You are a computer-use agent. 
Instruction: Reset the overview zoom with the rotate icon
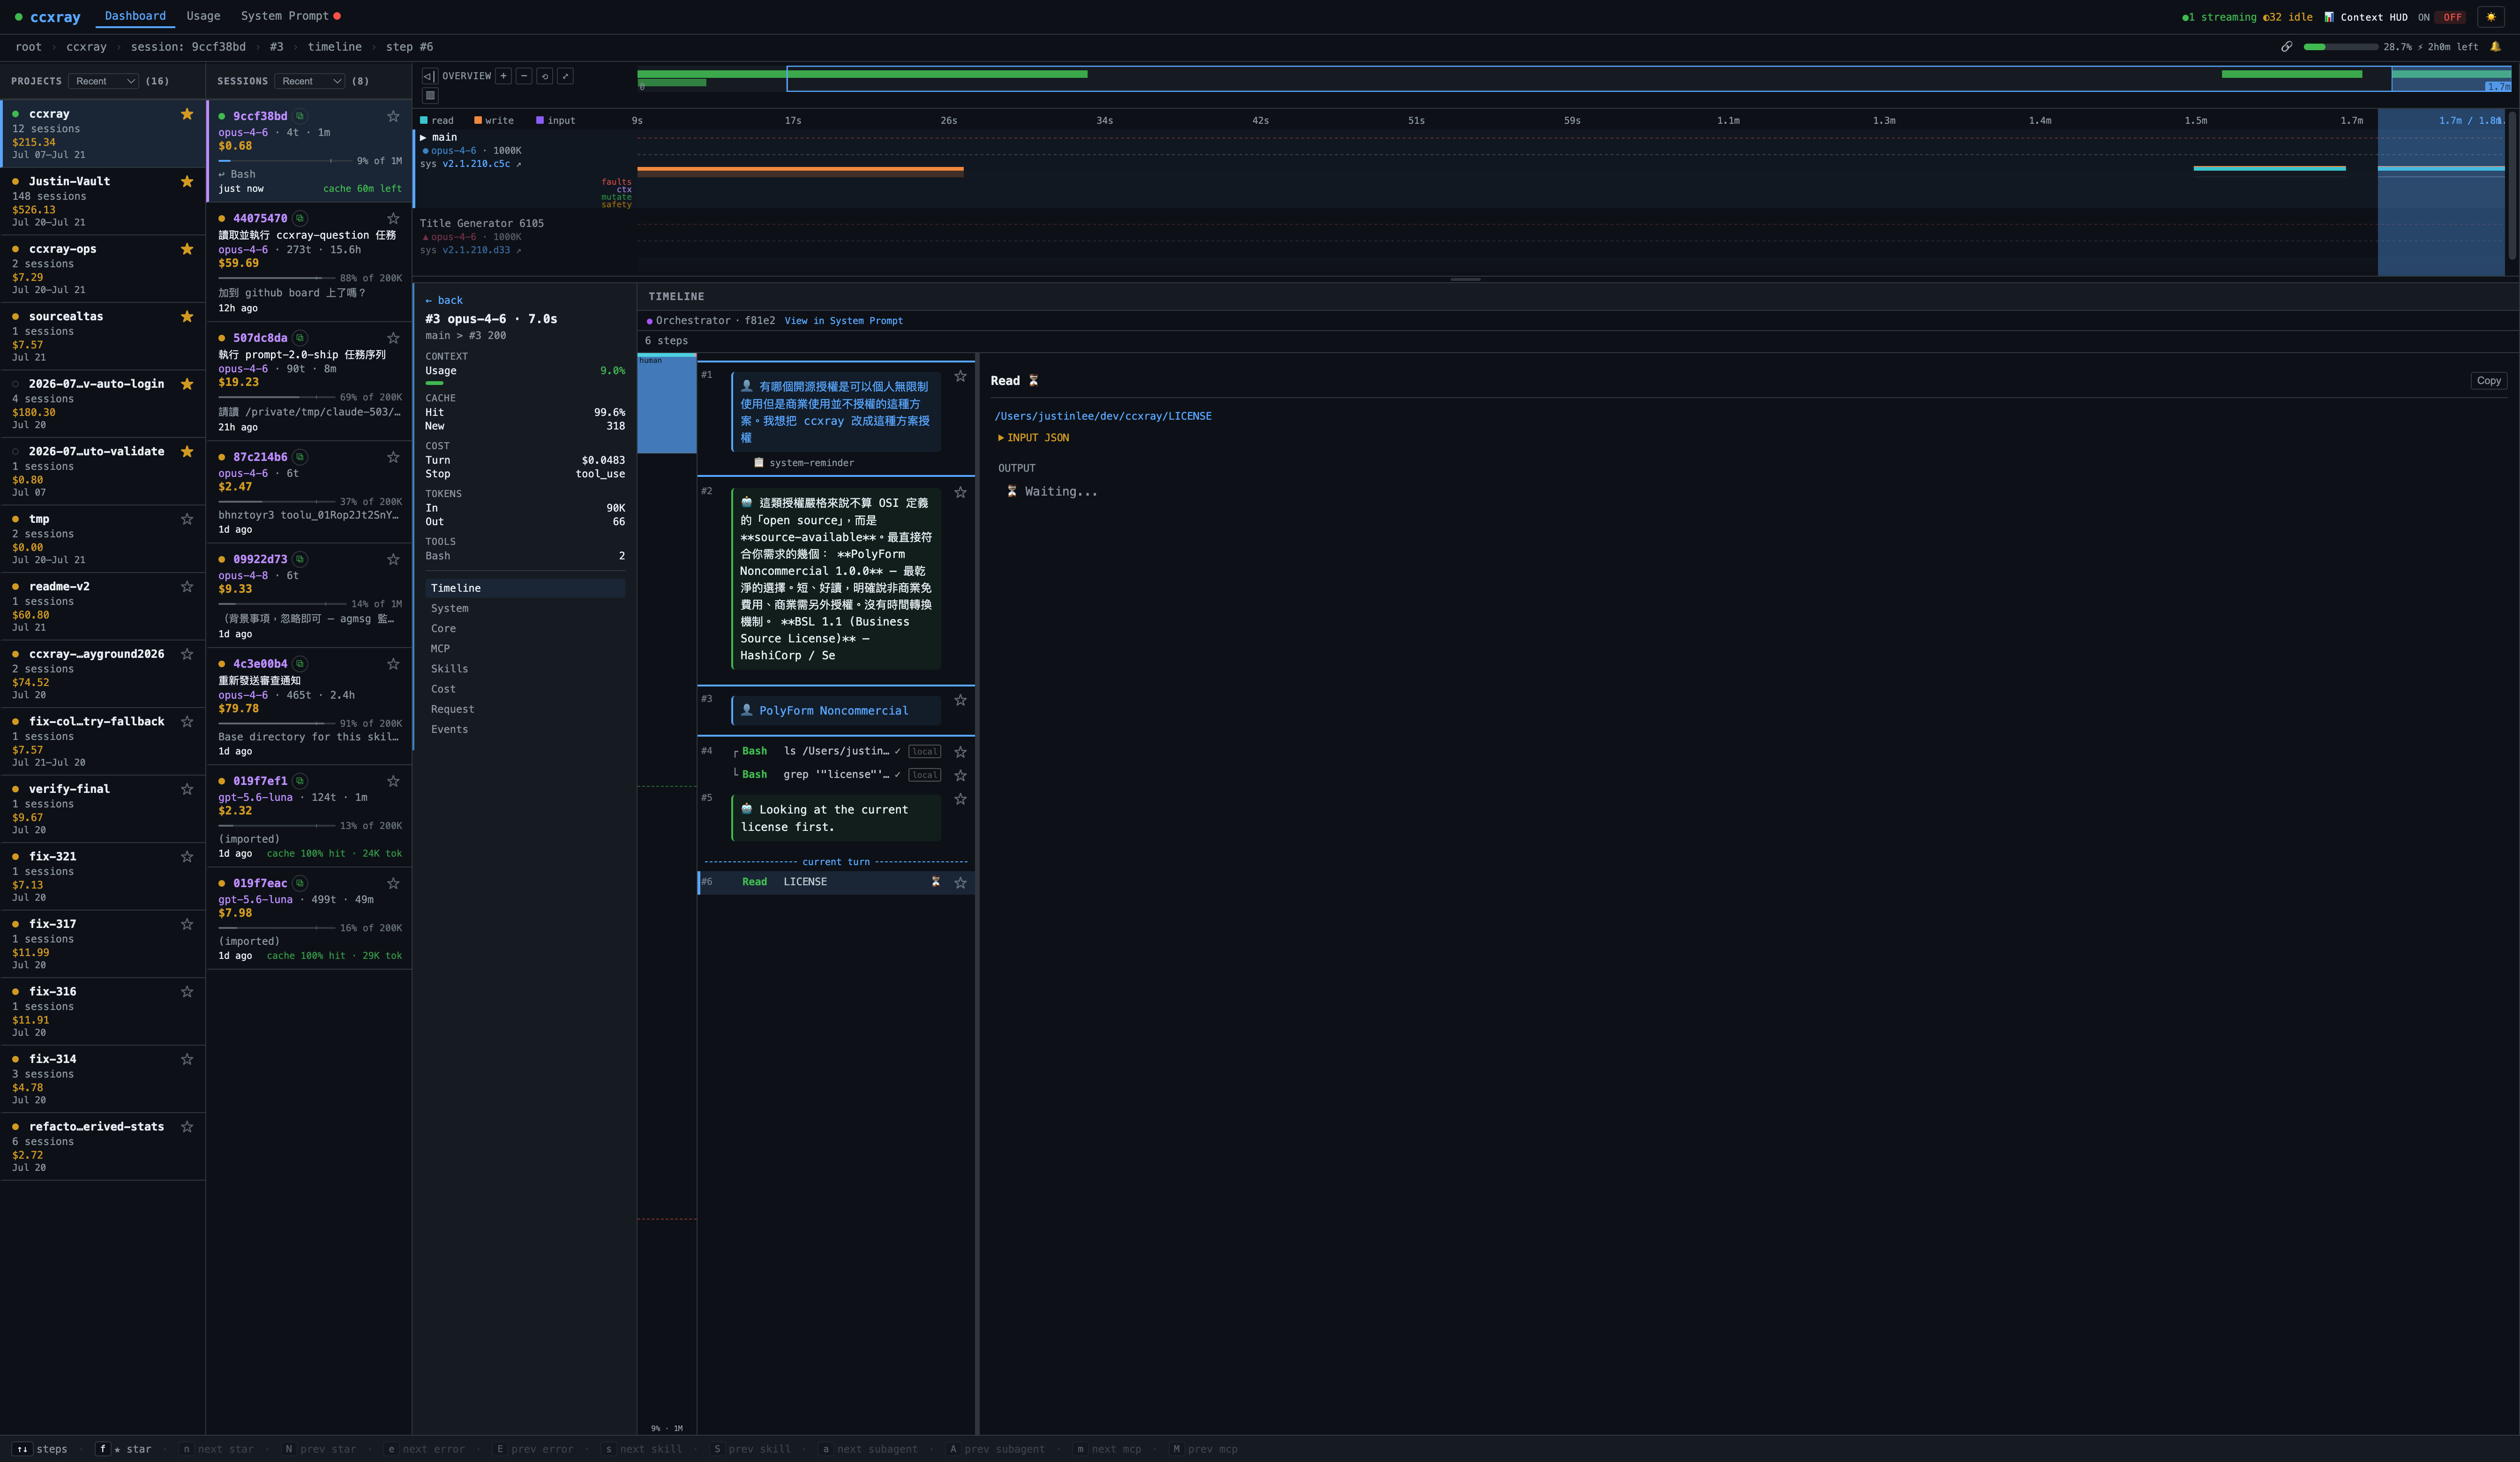click(545, 76)
